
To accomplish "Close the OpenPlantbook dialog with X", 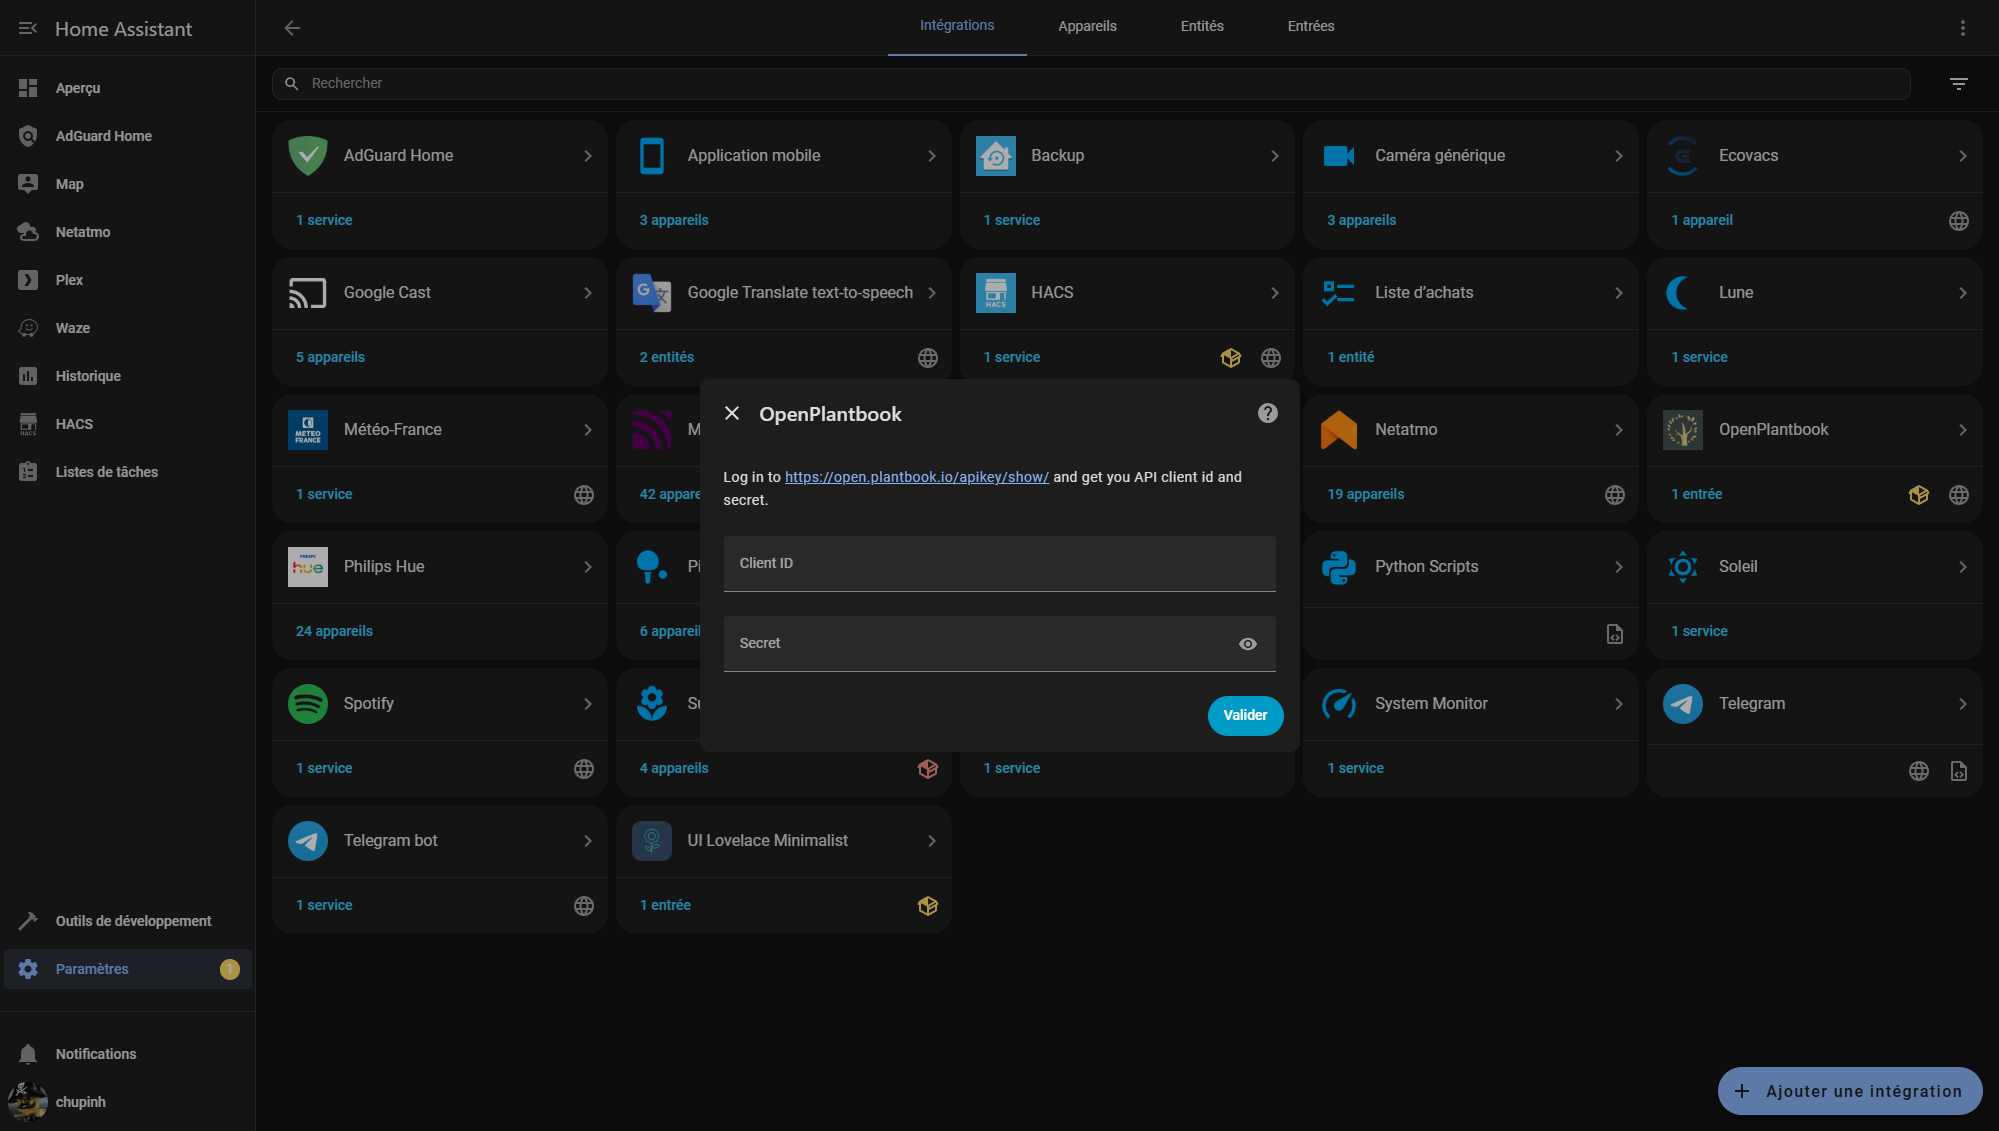I will (x=732, y=413).
